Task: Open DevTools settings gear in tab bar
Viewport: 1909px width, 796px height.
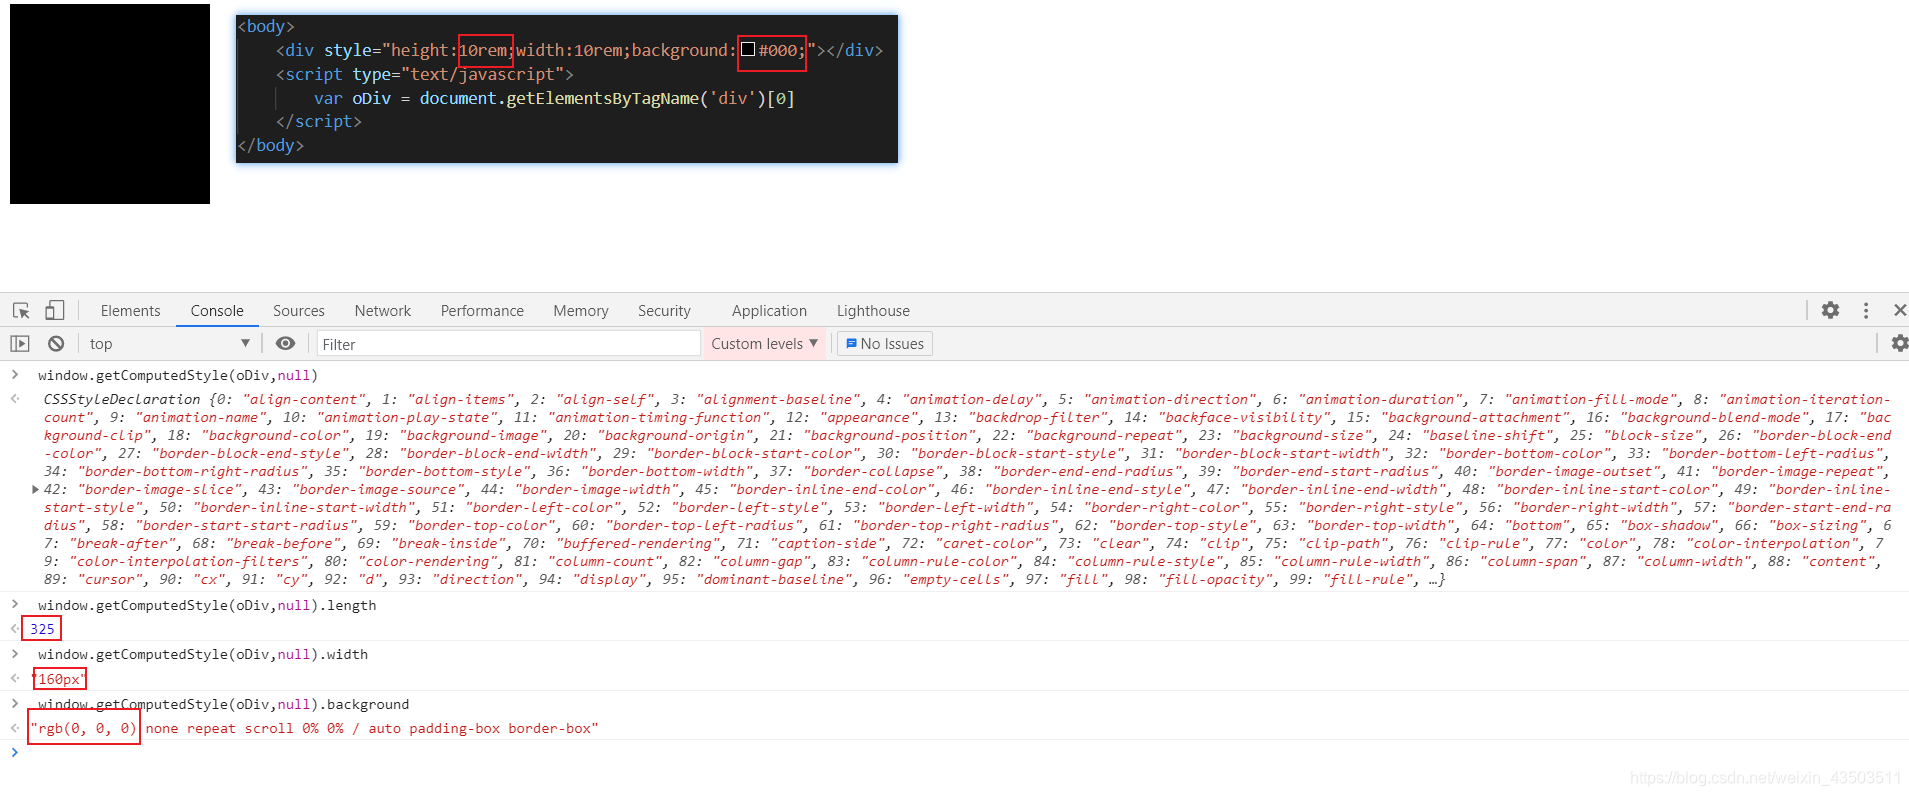Action: 1830,310
